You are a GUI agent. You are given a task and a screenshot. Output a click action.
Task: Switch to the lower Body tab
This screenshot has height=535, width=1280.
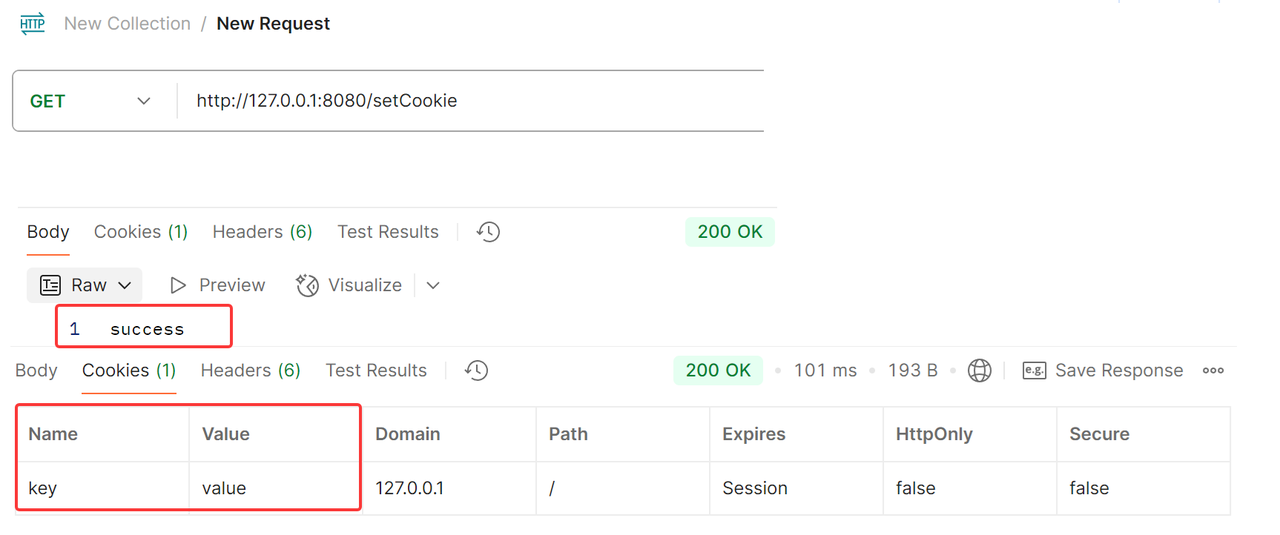[x=36, y=371]
